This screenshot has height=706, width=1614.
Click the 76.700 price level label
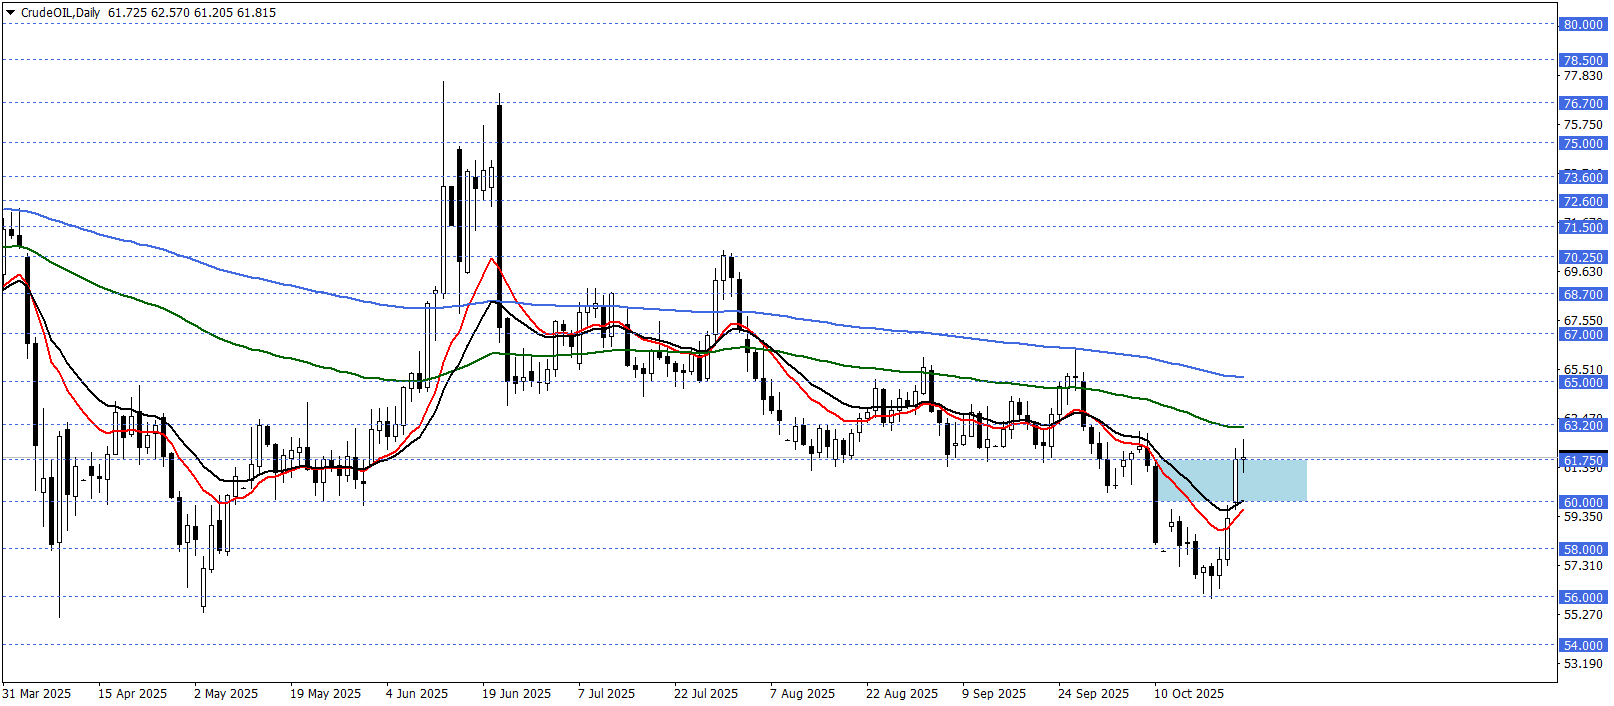pyautogui.click(x=1582, y=103)
